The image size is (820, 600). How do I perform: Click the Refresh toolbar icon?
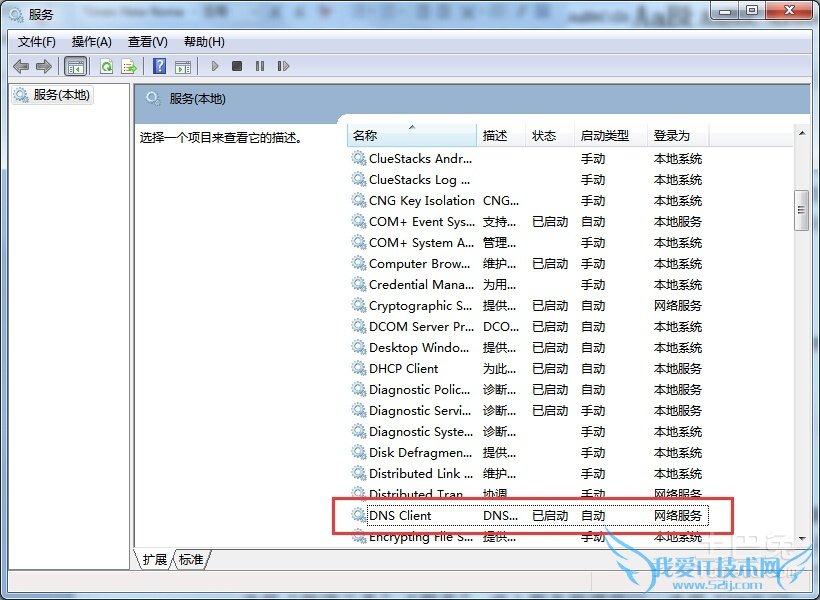tap(107, 66)
